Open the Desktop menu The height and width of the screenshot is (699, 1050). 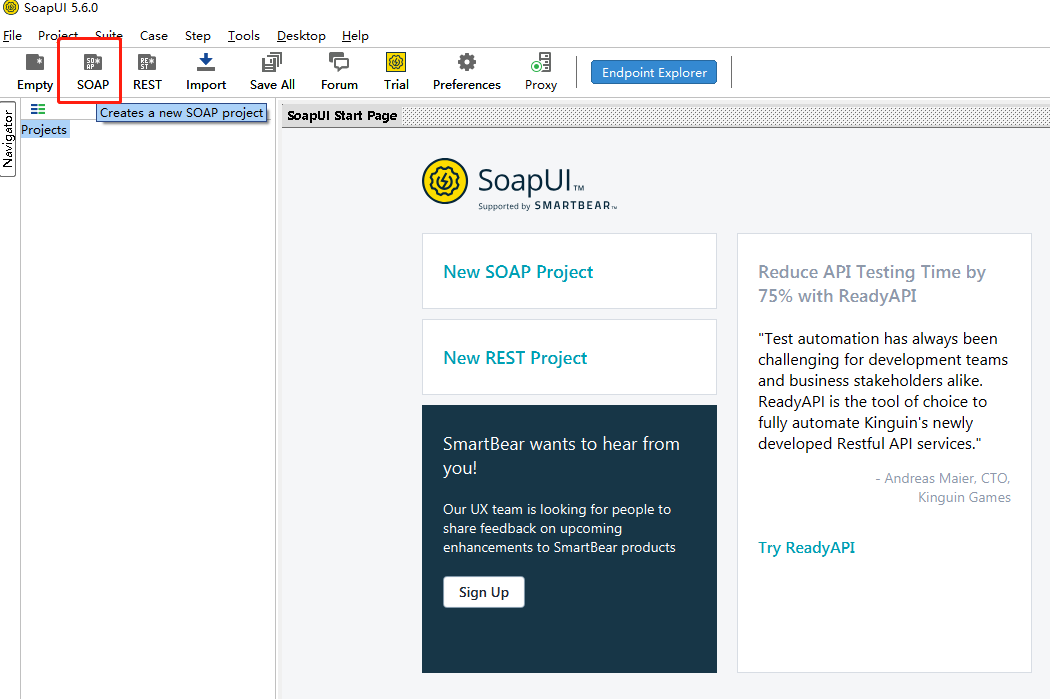click(x=301, y=35)
